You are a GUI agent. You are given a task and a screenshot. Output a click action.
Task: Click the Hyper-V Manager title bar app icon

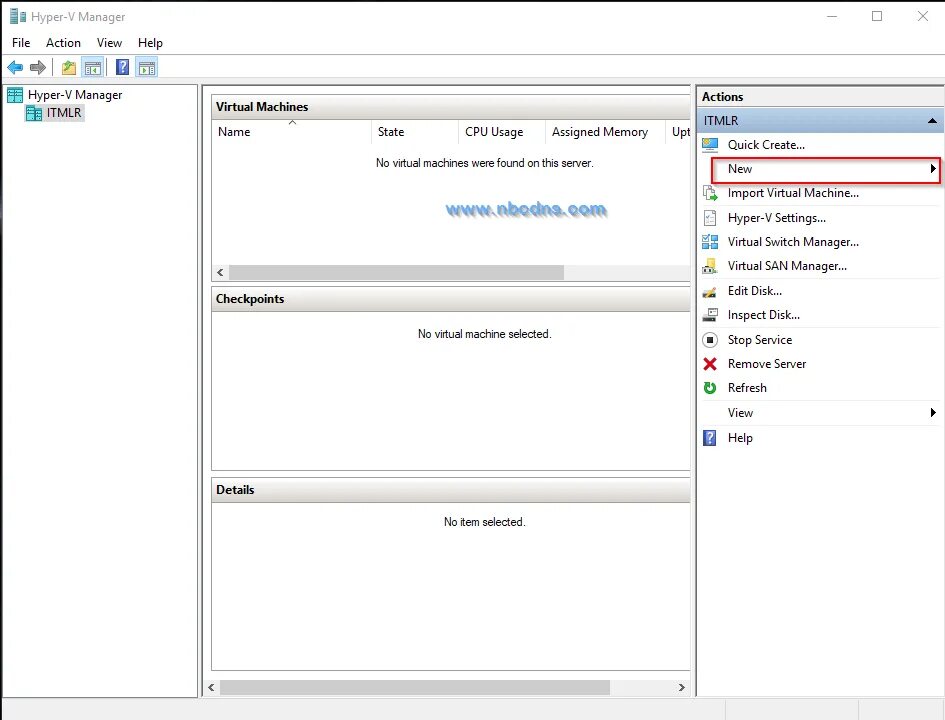tap(18, 16)
